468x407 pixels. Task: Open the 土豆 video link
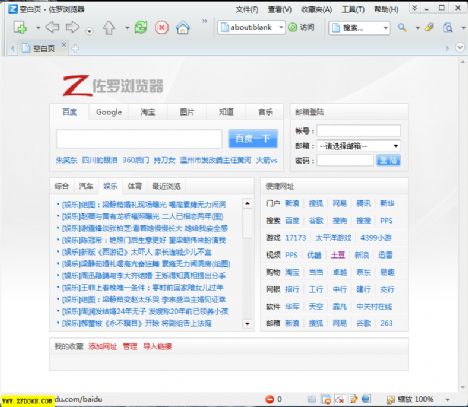[x=338, y=255]
